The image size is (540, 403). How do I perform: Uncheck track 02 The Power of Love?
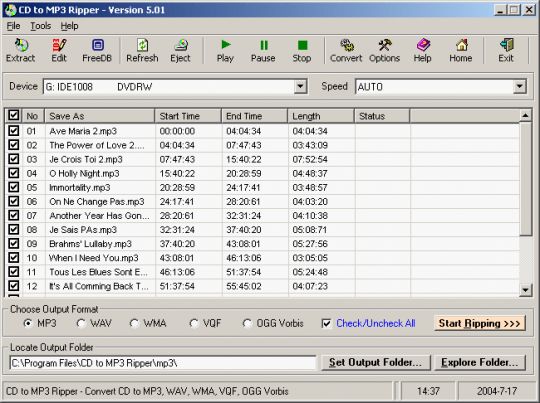14,145
